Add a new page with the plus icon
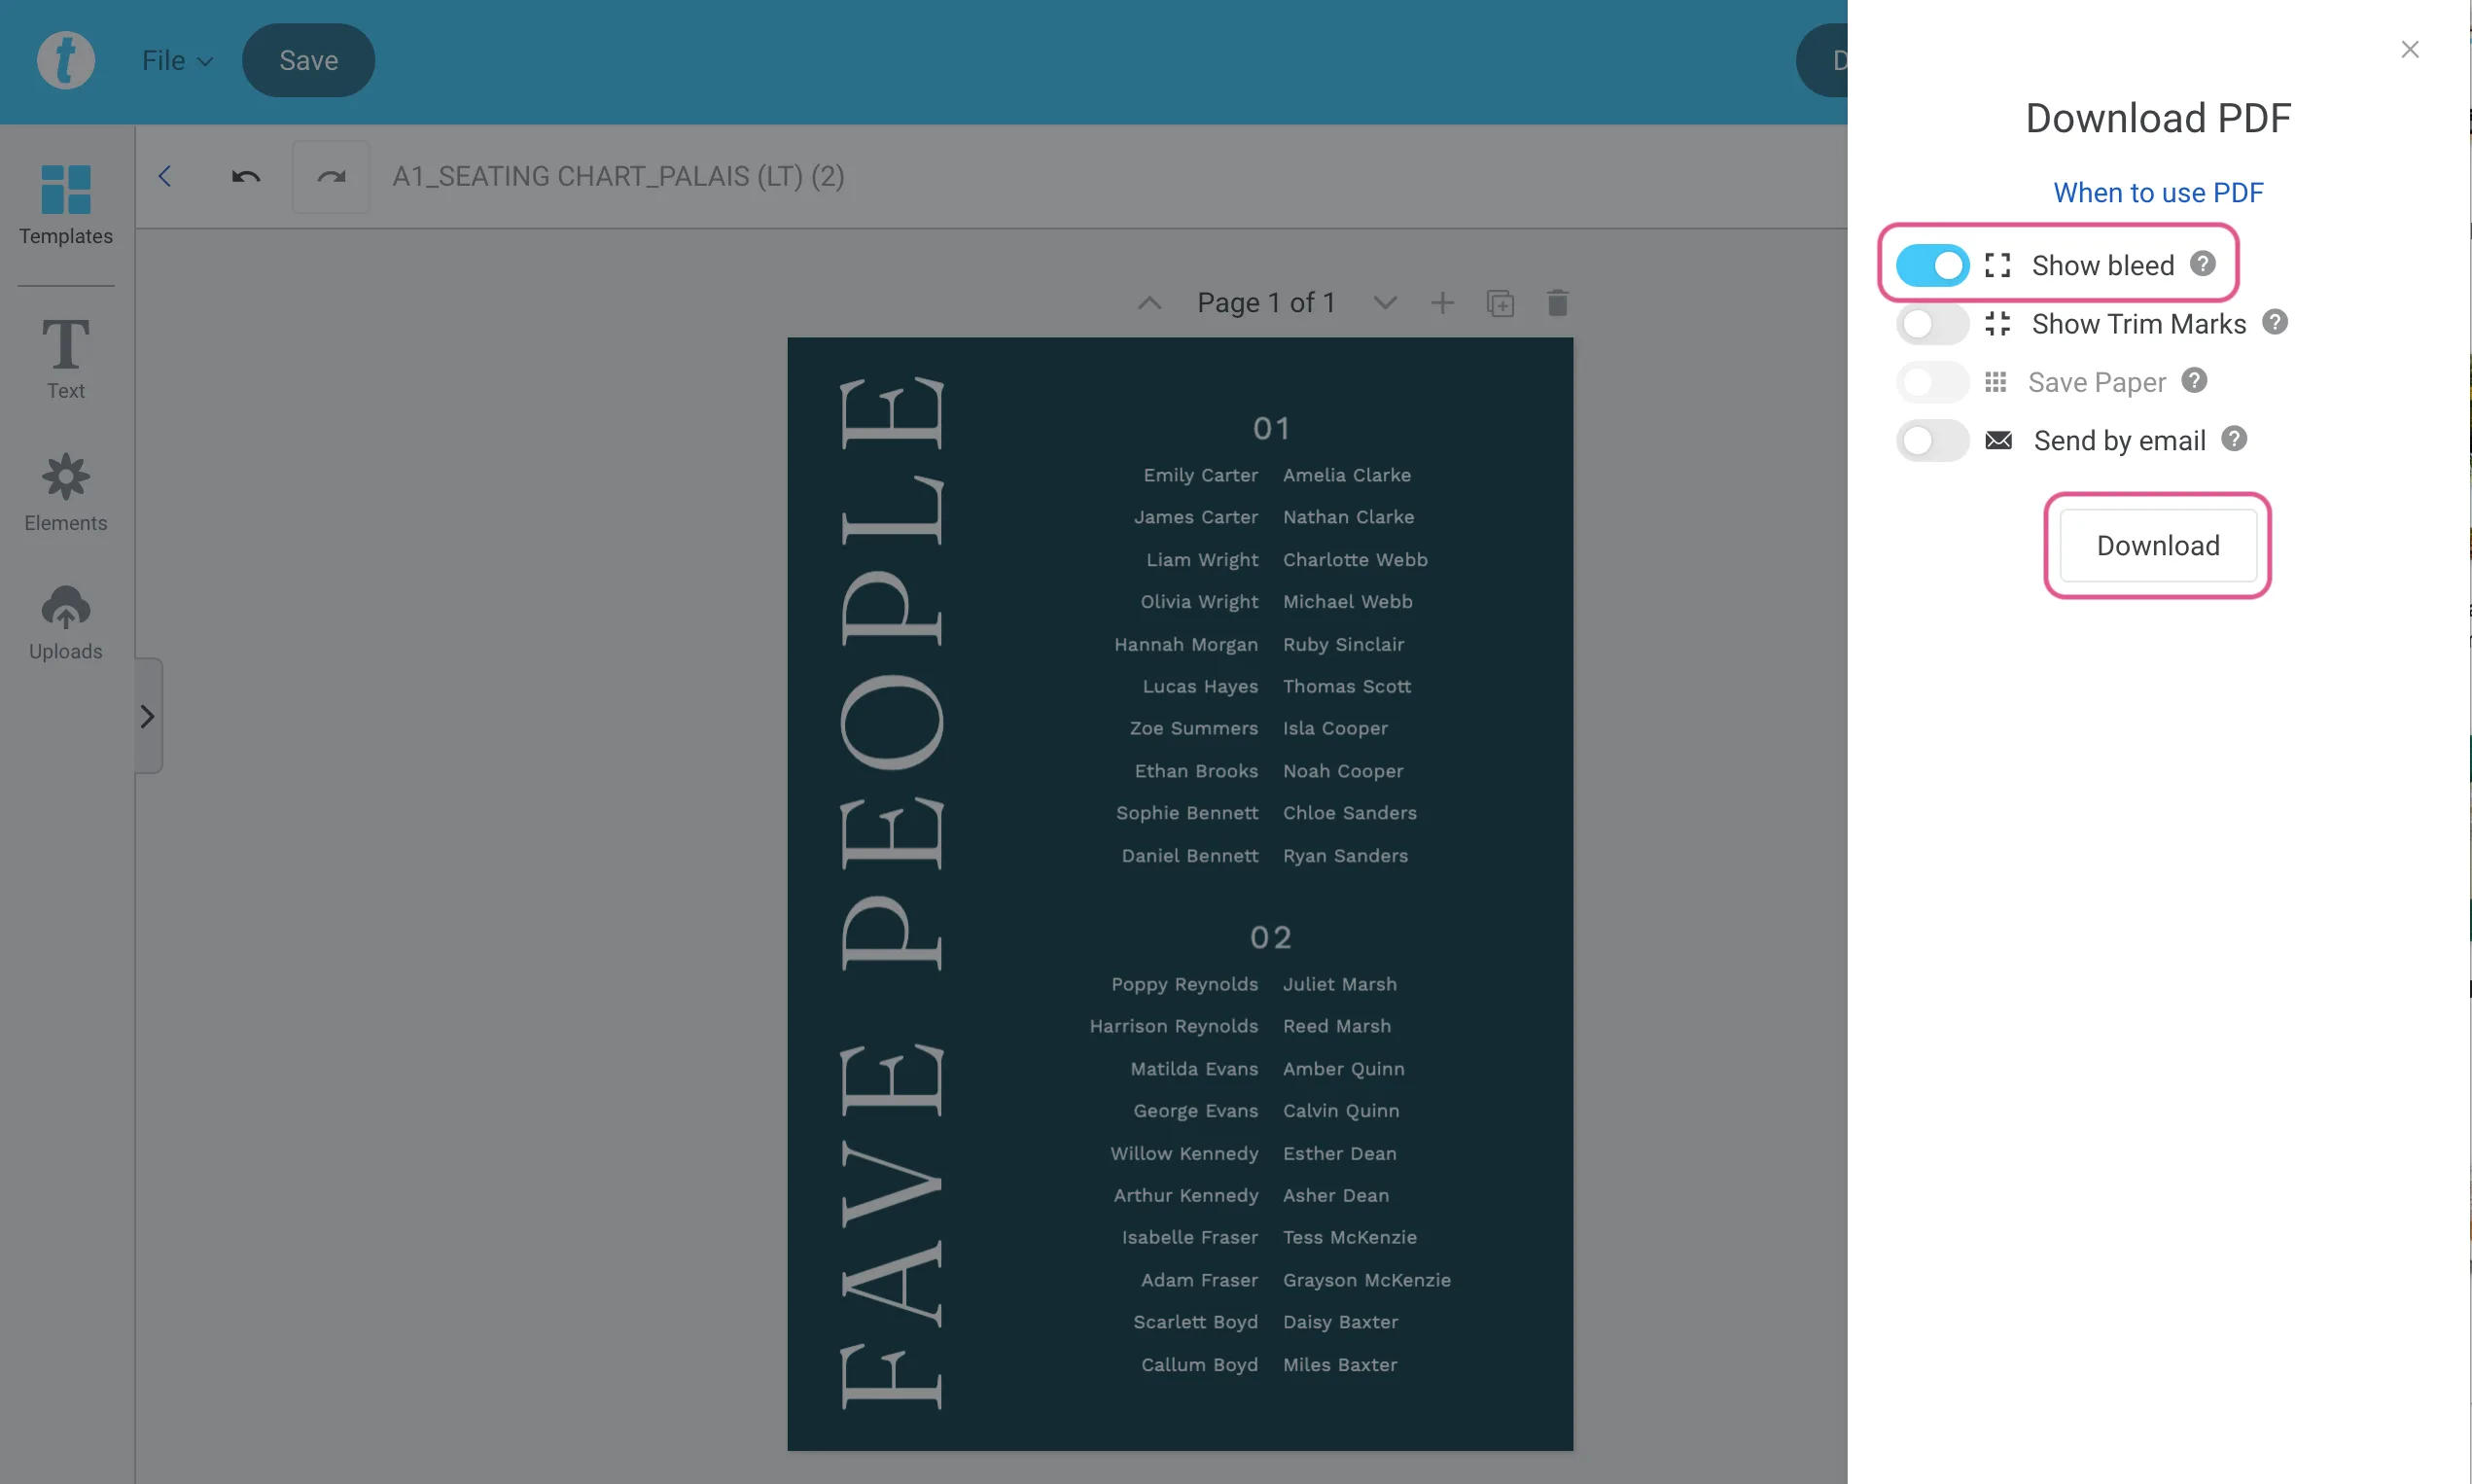The height and width of the screenshot is (1484, 2472). [x=1442, y=302]
